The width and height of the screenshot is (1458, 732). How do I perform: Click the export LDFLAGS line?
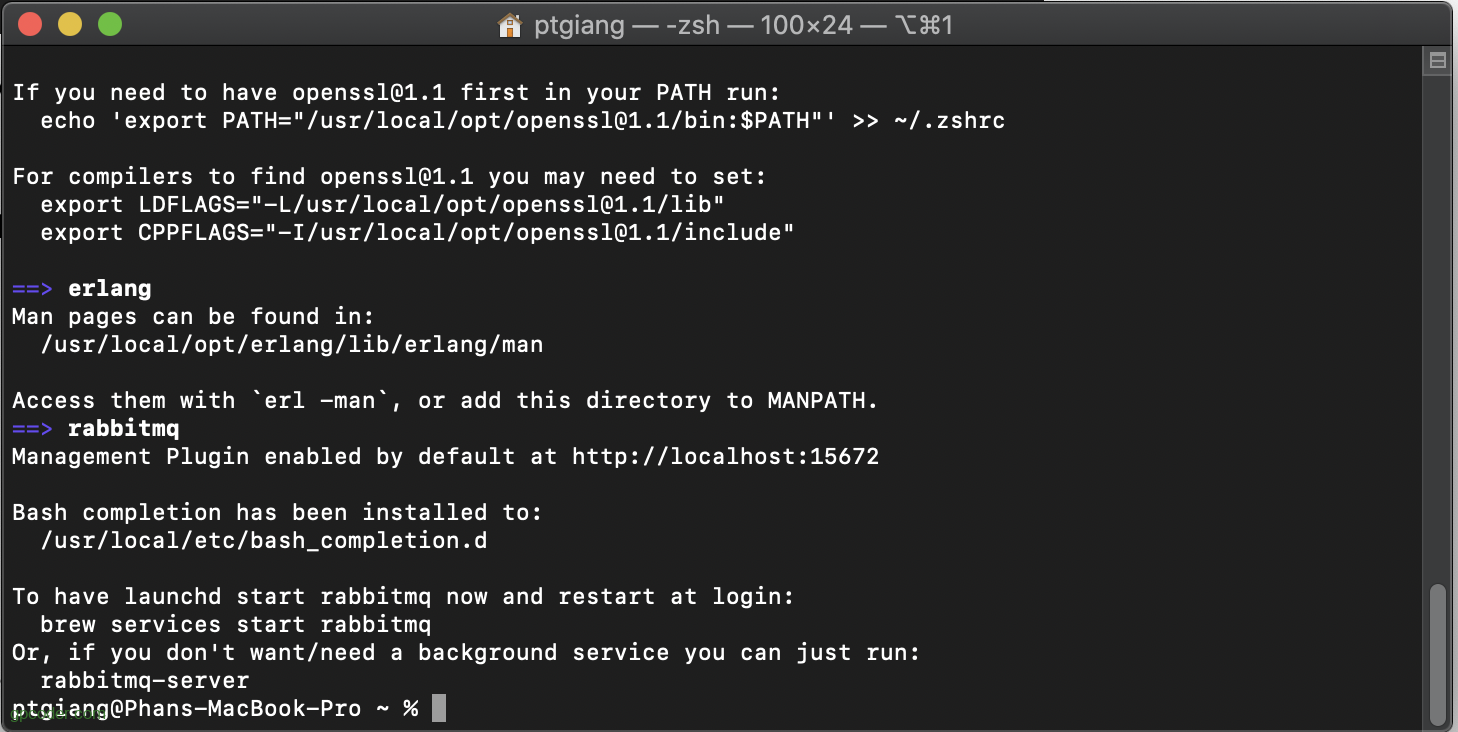382,205
